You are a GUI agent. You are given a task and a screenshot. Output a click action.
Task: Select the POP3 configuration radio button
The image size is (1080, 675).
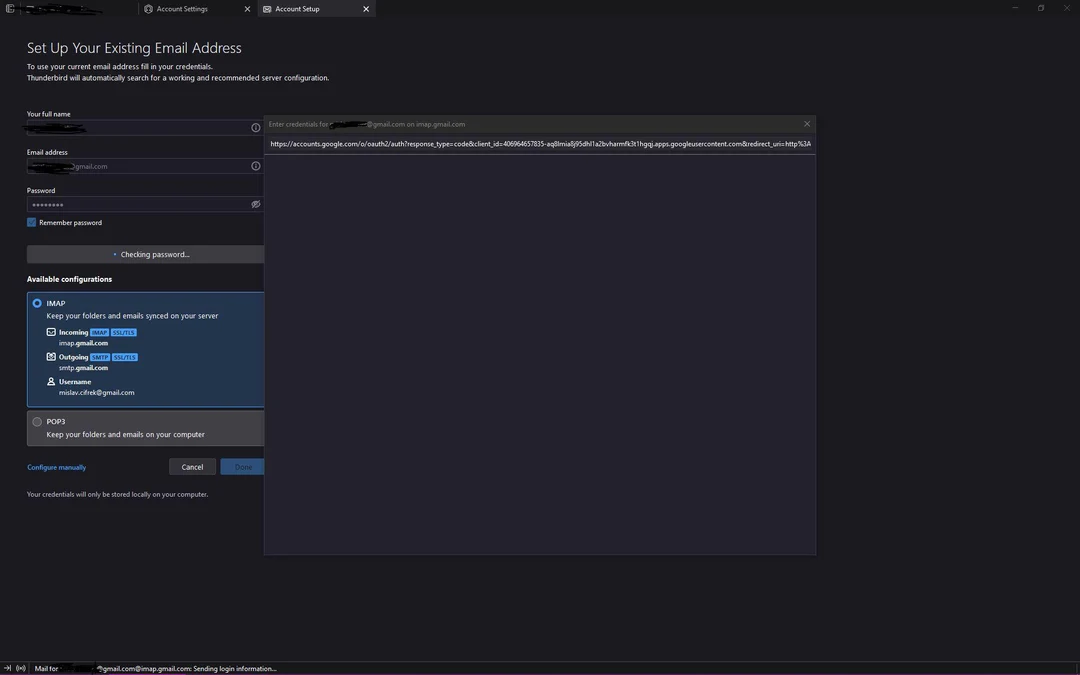coord(37,421)
